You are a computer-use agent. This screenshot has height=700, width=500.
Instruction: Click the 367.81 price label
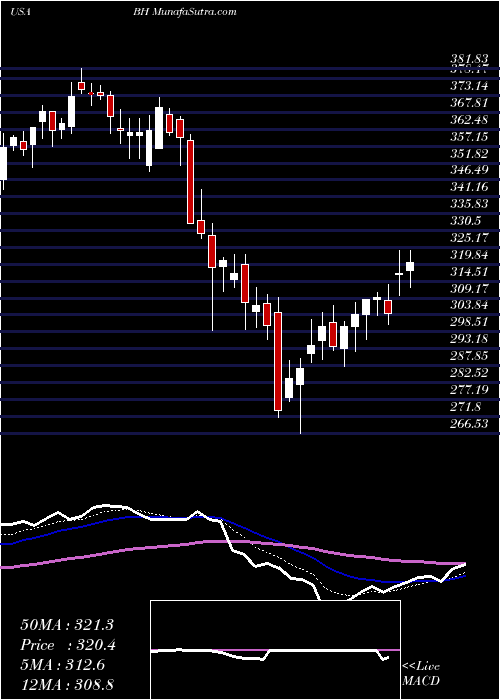click(468, 104)
